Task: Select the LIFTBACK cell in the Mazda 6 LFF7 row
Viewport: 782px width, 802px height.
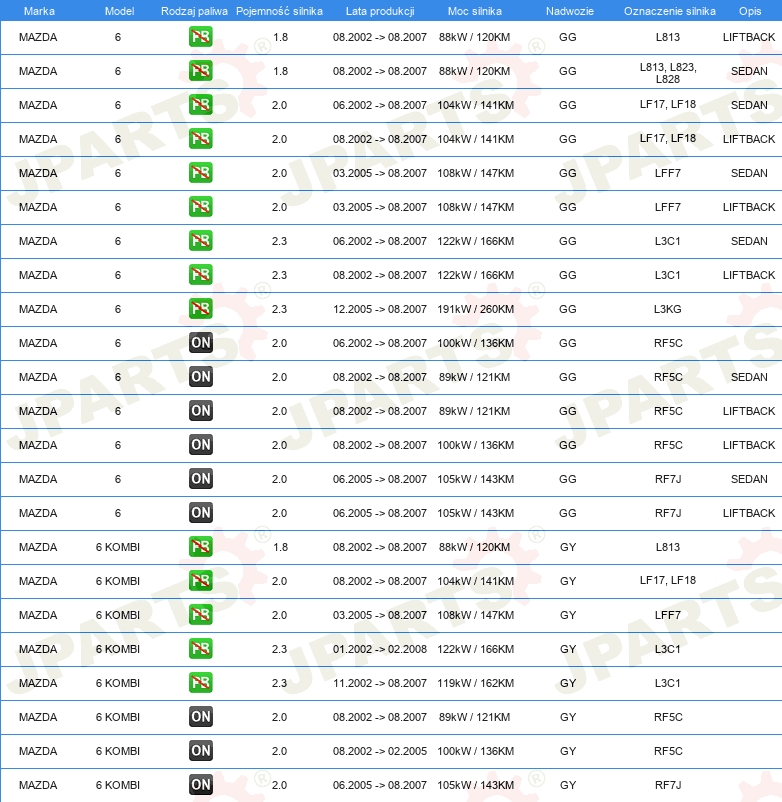Action: [749, 207]
